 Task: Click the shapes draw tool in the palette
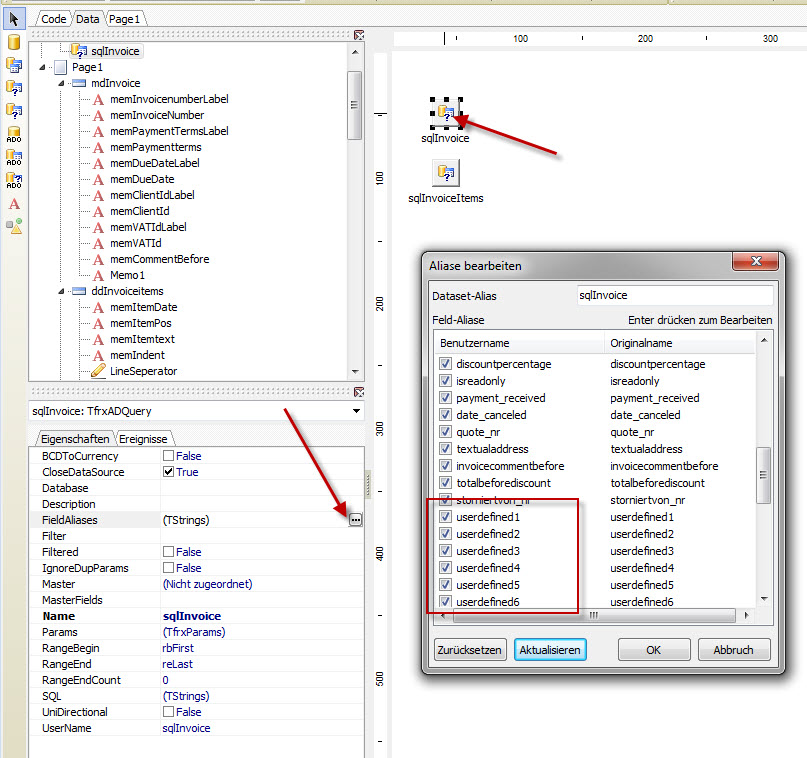pyautogui.click(x=14, y=226)
